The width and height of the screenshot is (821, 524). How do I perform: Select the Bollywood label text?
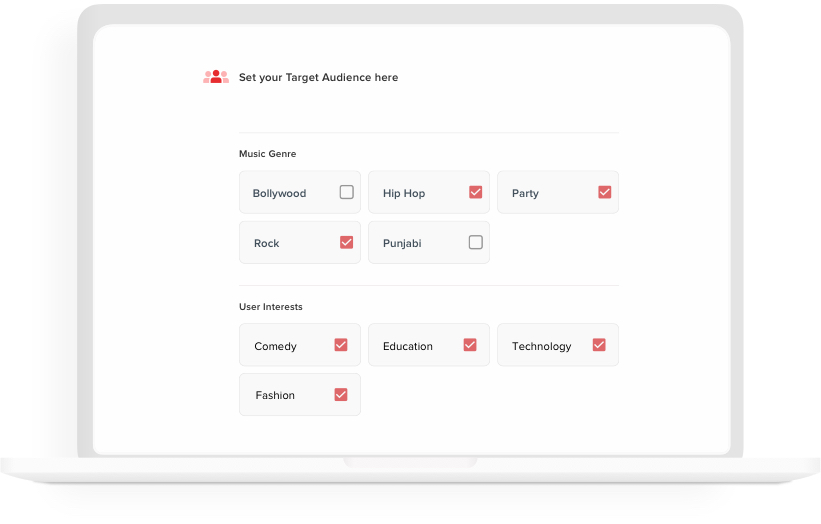[x=279, y=193]
